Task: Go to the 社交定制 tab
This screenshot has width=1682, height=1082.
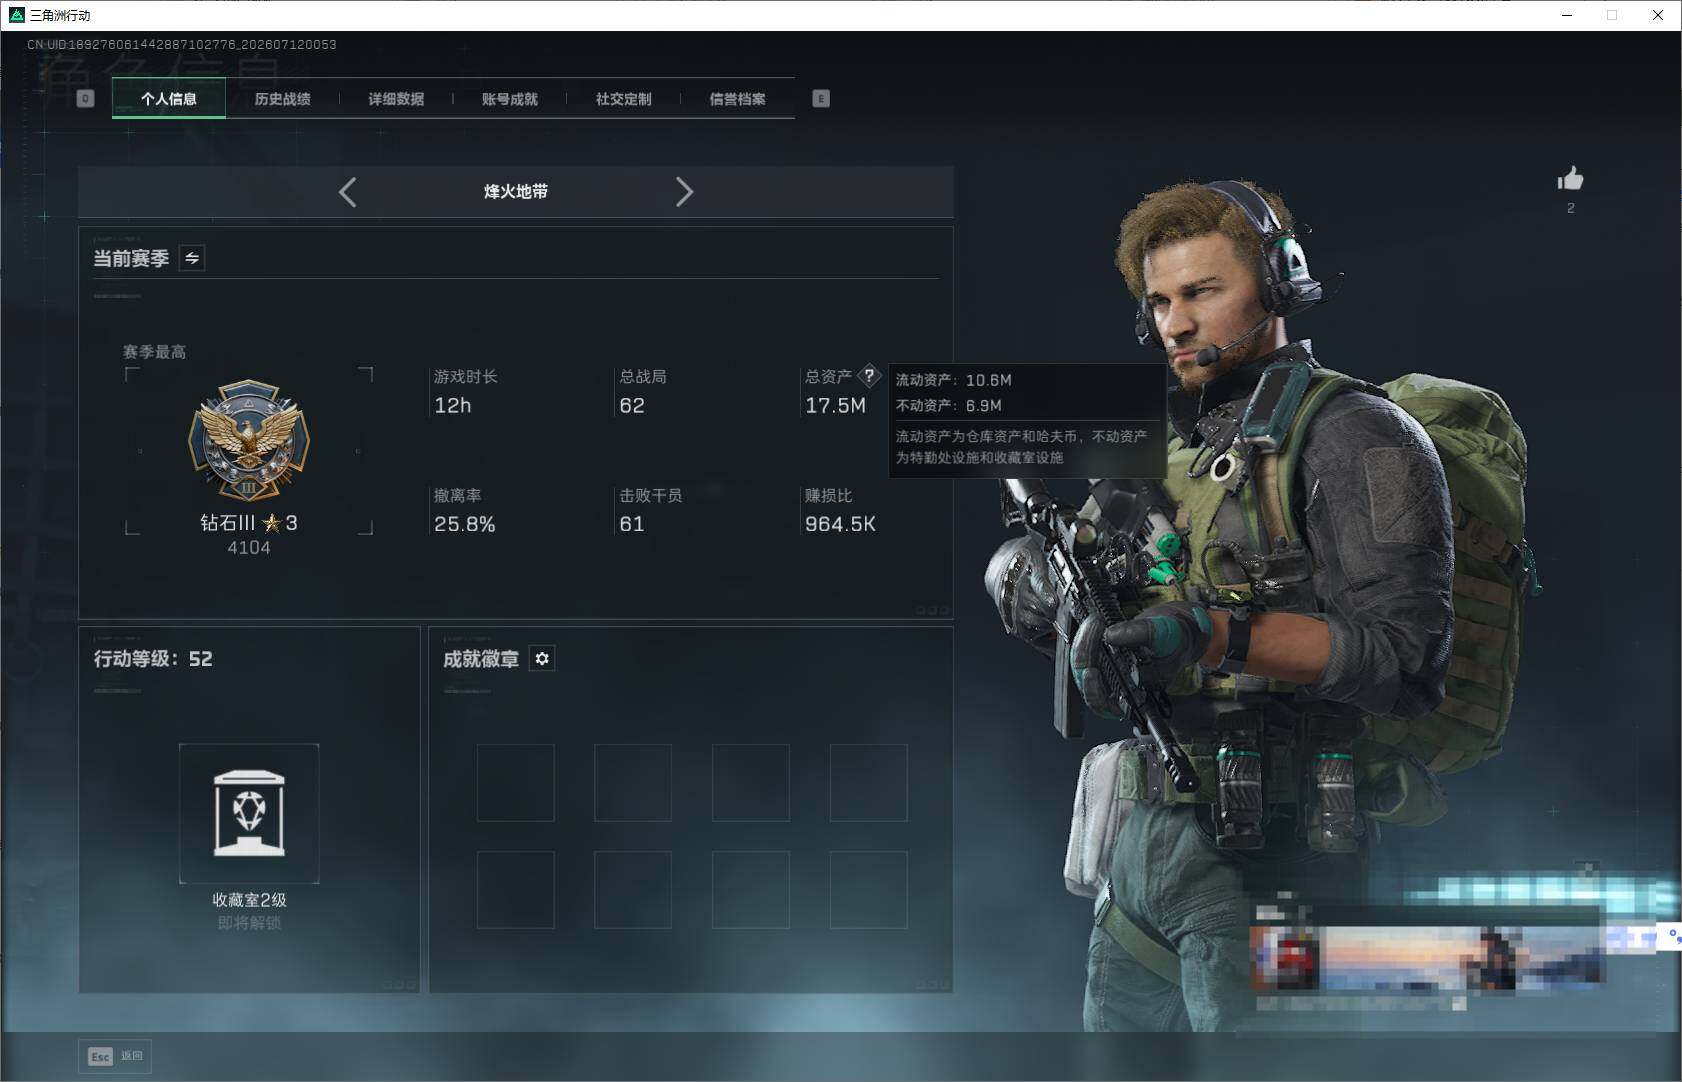Action: pyautogui.click(x=624, y=98)
